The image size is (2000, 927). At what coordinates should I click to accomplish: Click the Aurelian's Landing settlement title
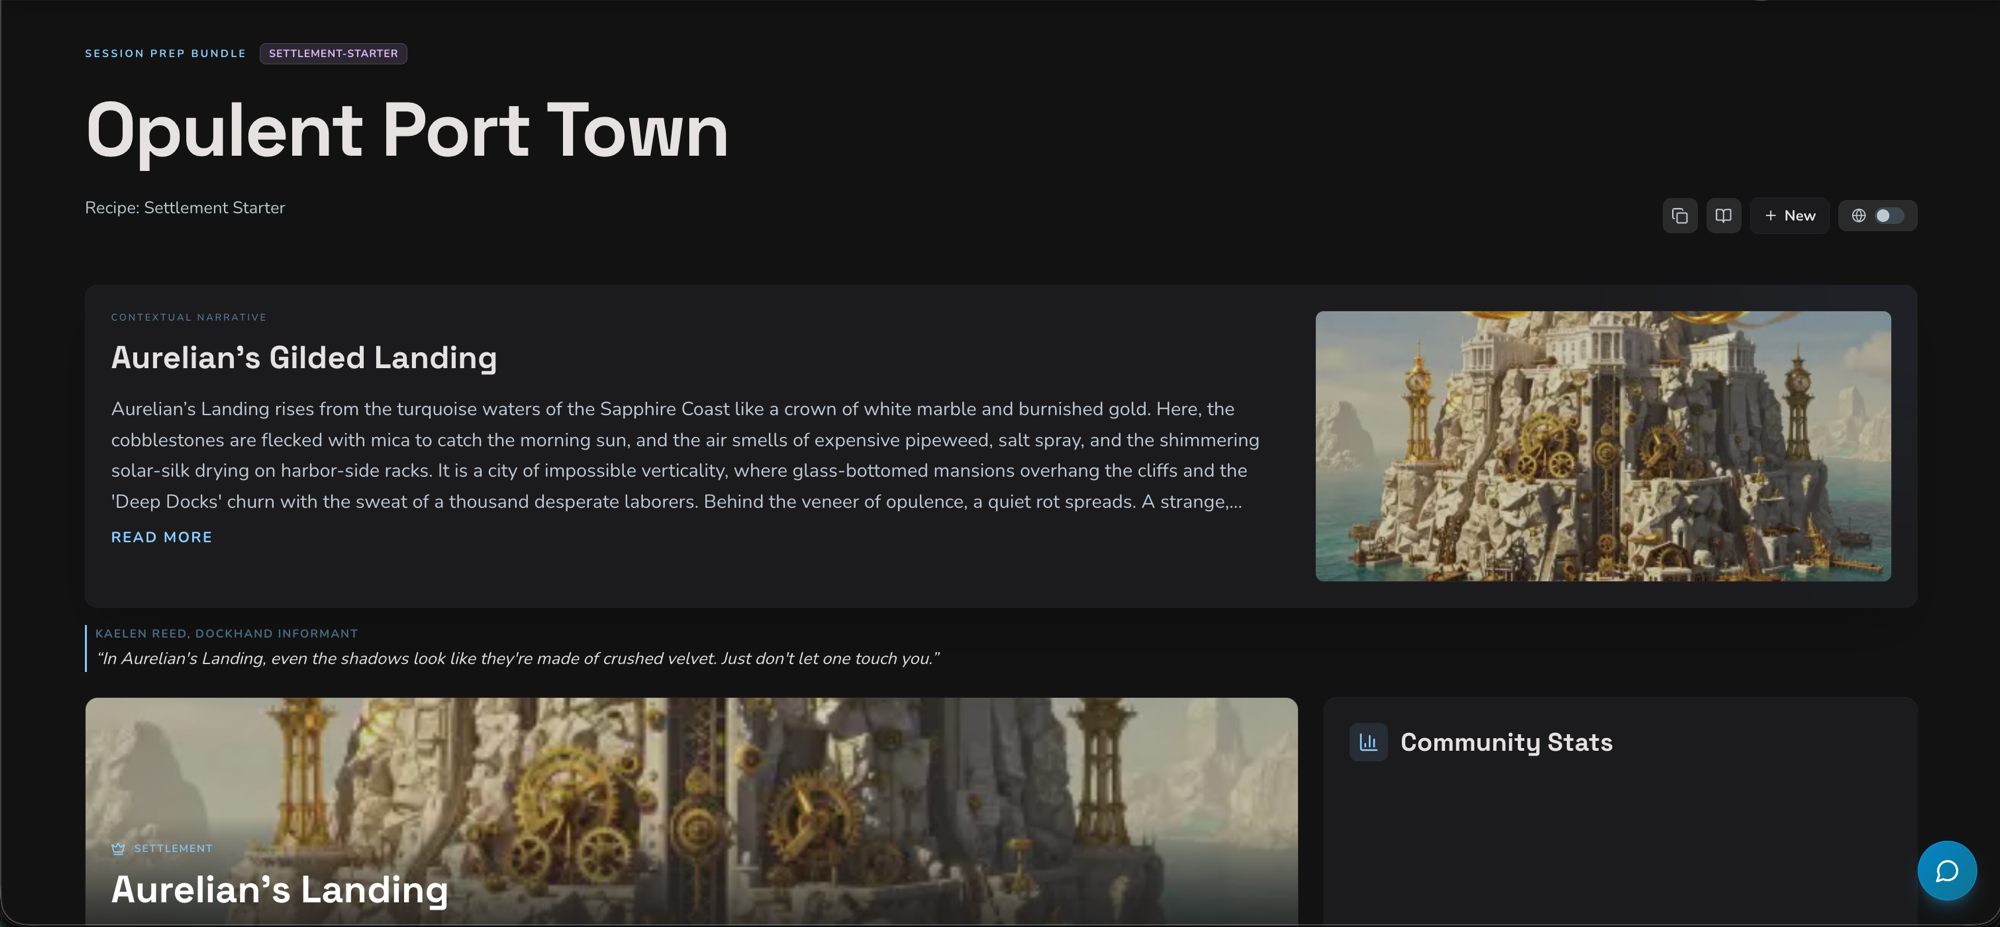pyautogui.click(x=279, y=890)
